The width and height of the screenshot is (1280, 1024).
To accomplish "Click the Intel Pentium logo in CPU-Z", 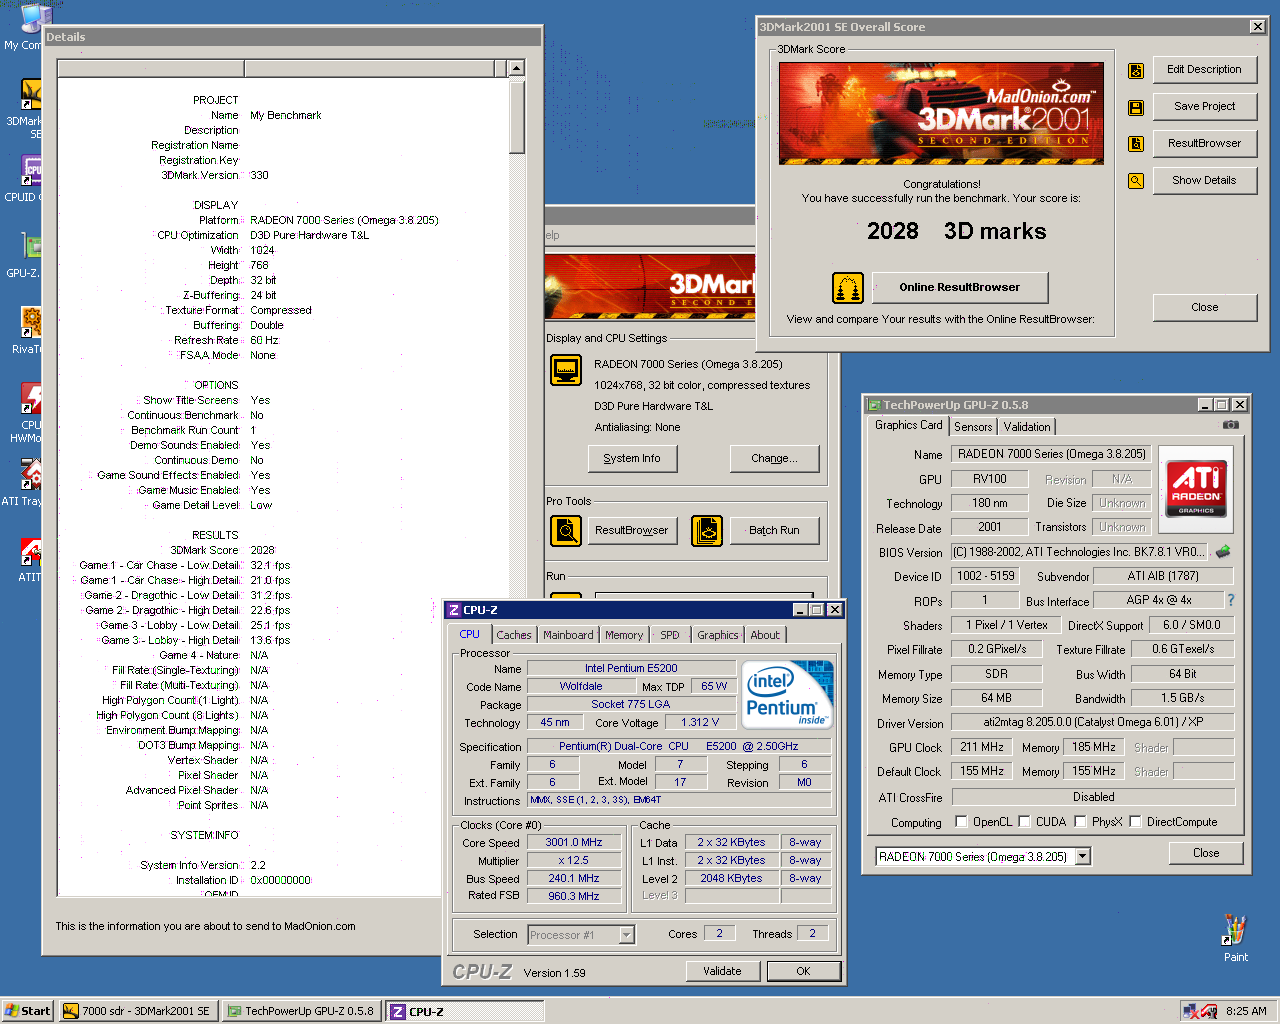I will [788, 694].
